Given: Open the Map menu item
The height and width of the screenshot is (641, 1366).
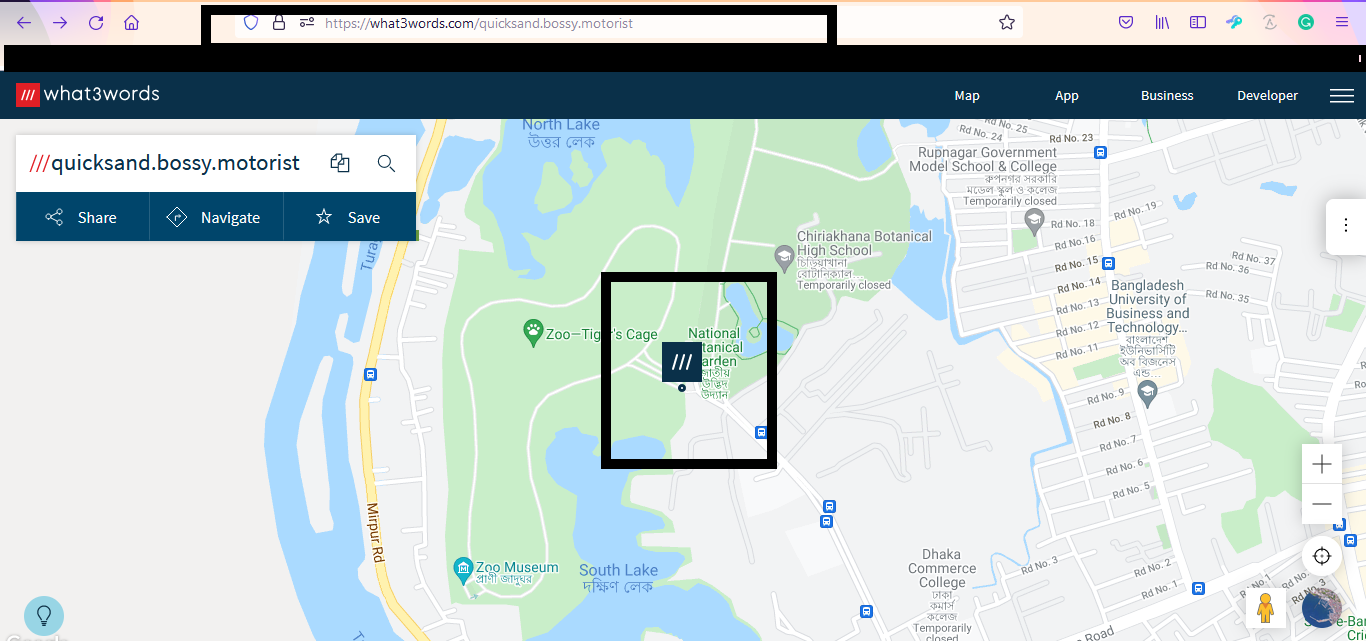Looking at the screenshot, I should click(967, 96).
